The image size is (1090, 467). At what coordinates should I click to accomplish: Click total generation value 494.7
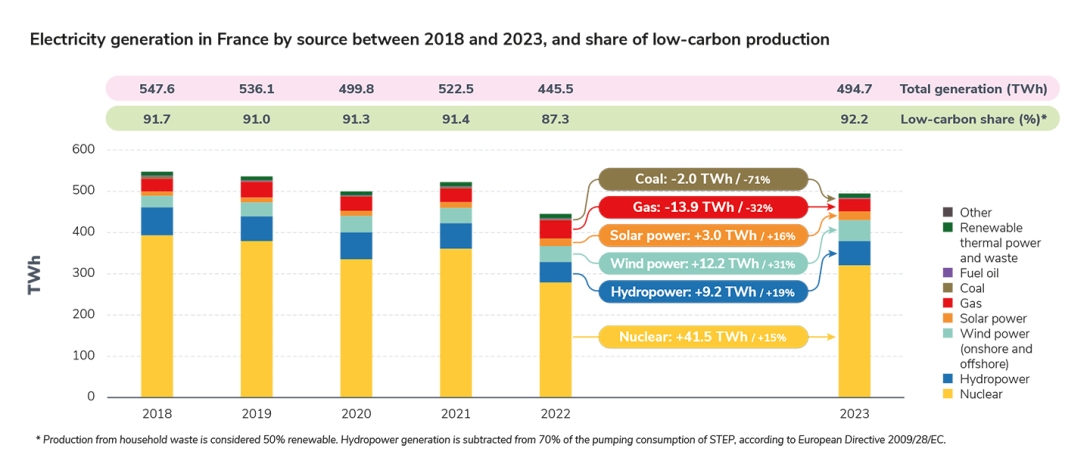855,89
